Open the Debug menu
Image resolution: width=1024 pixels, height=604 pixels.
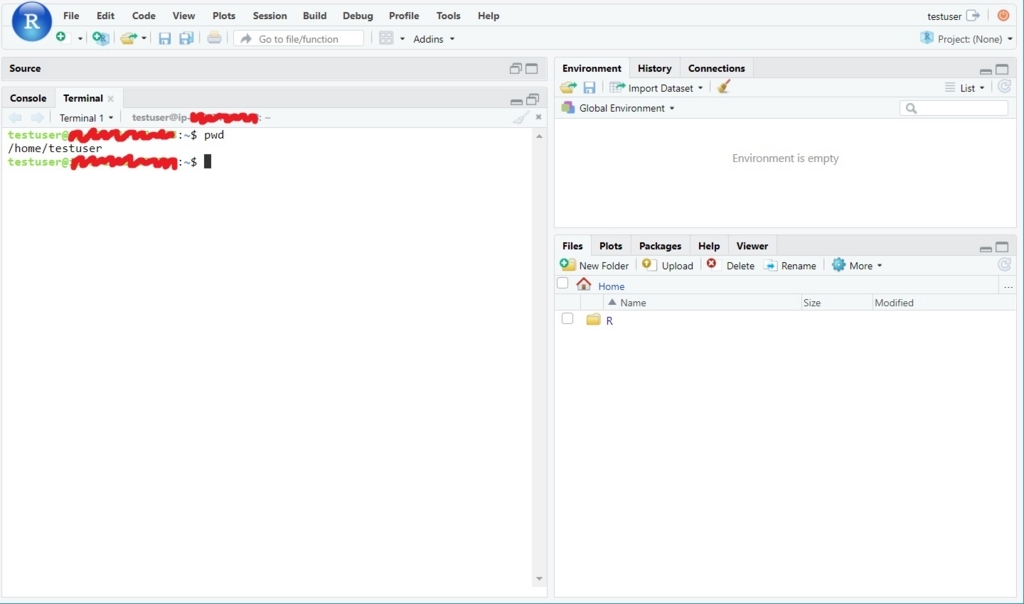coord(358,16)
